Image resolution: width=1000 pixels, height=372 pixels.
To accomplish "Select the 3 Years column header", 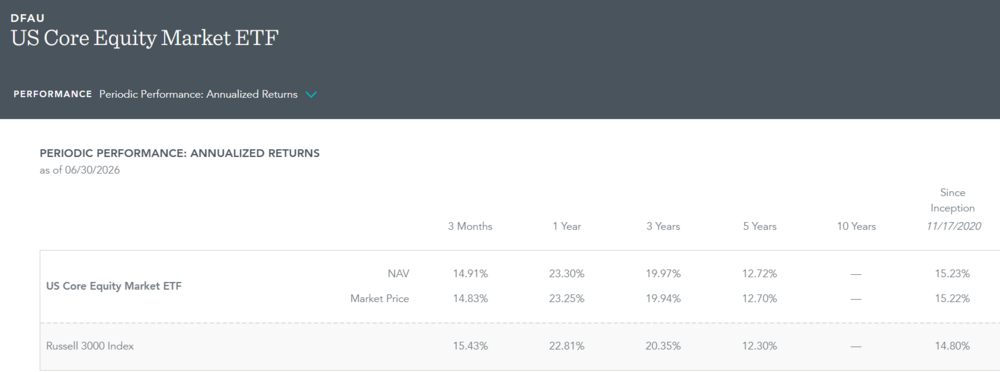I will point(663,227).
